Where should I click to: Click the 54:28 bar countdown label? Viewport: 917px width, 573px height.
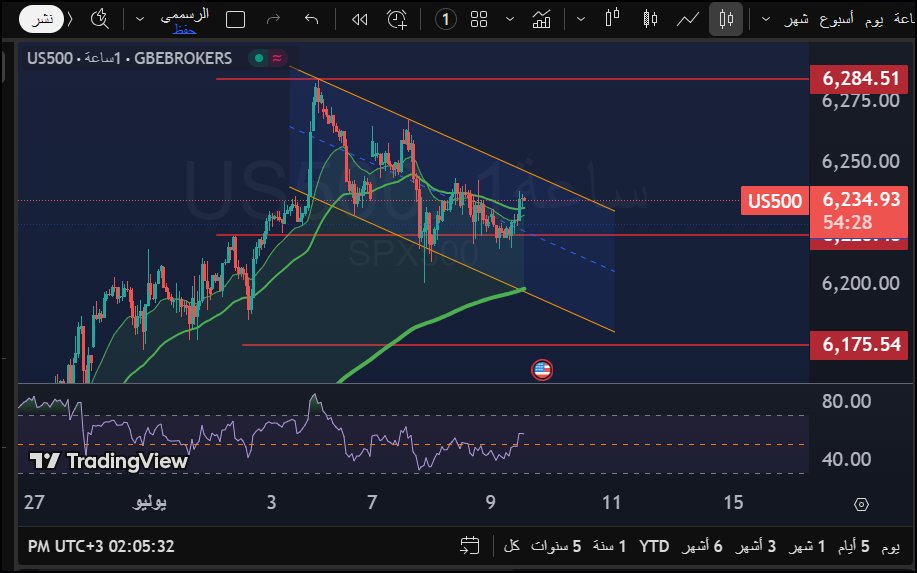click(x=847, y=222)
